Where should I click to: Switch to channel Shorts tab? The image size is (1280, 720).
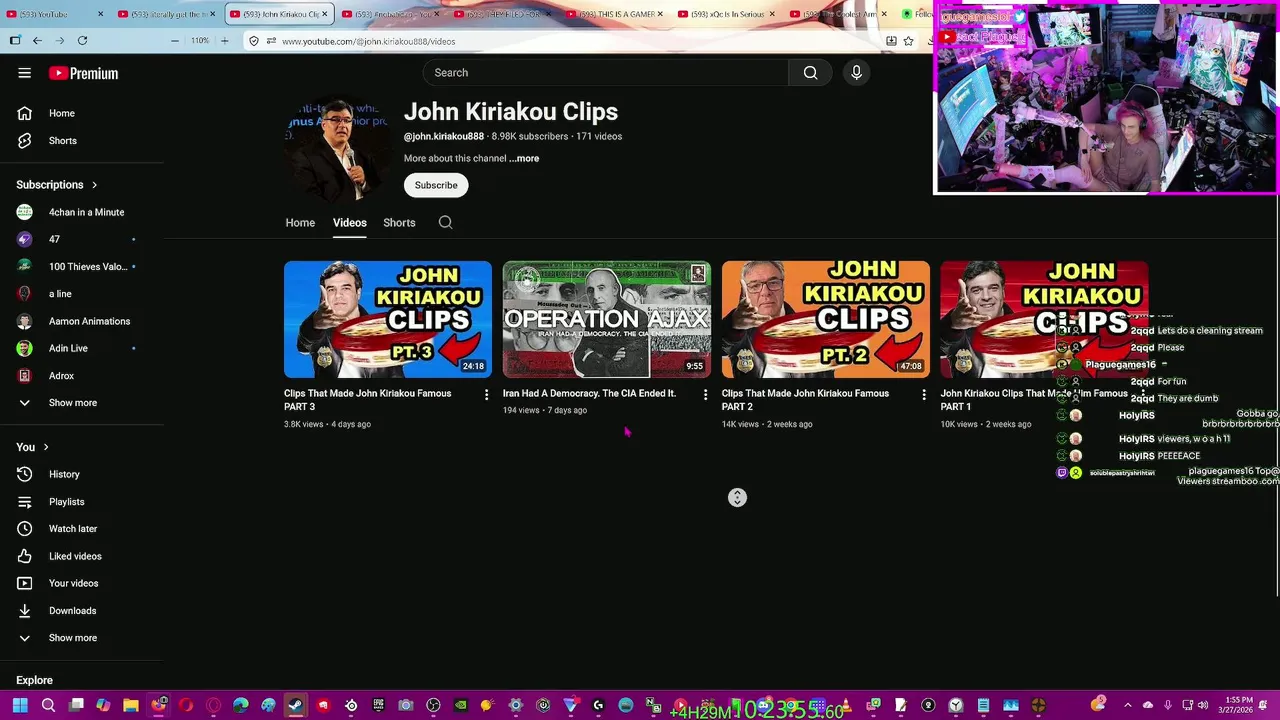click(399, 223)
